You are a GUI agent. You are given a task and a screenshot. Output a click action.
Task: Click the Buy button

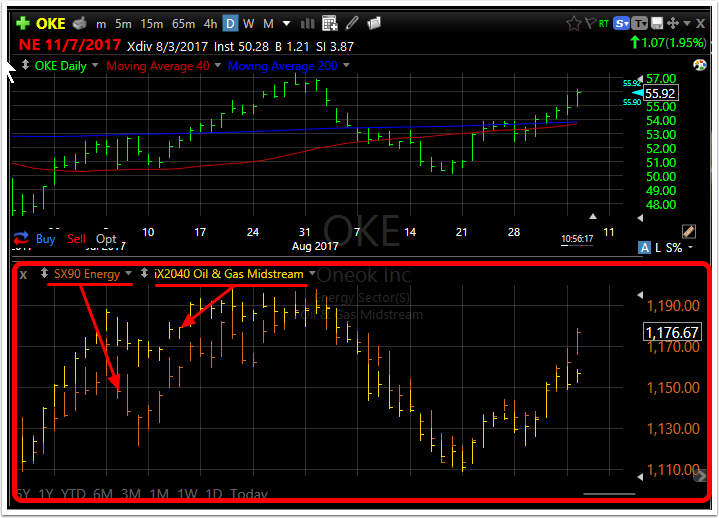45,239
